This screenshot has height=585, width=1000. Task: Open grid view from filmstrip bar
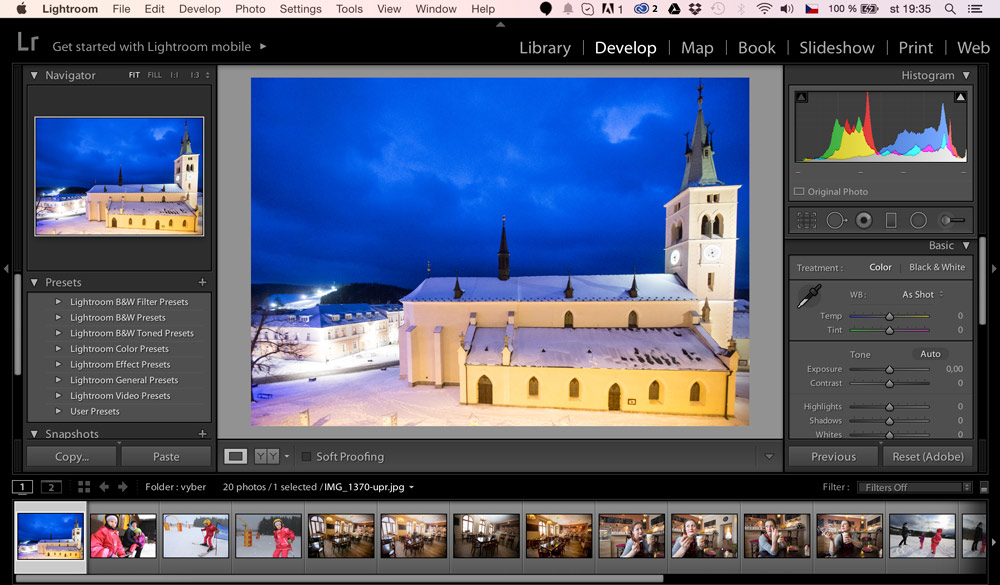[x=84, y=487]
